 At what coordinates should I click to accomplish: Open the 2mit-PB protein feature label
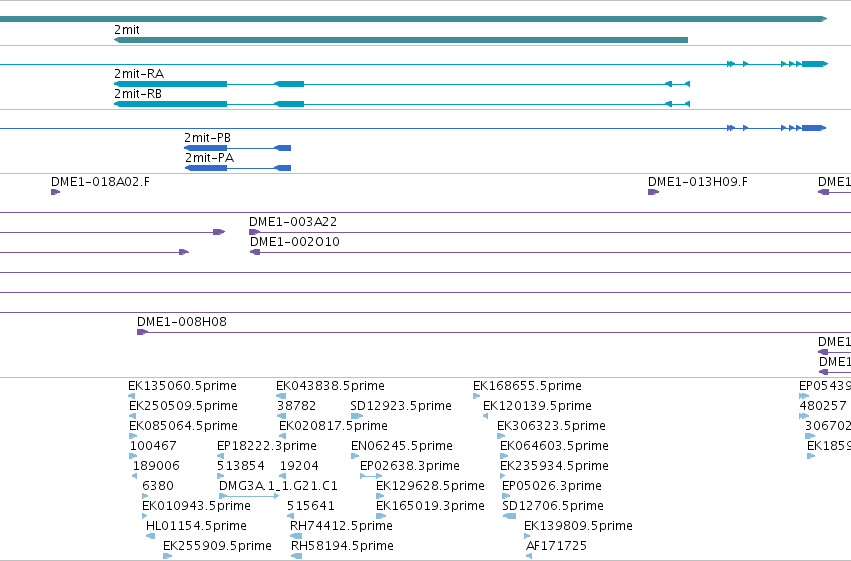(x=207, y=138)
